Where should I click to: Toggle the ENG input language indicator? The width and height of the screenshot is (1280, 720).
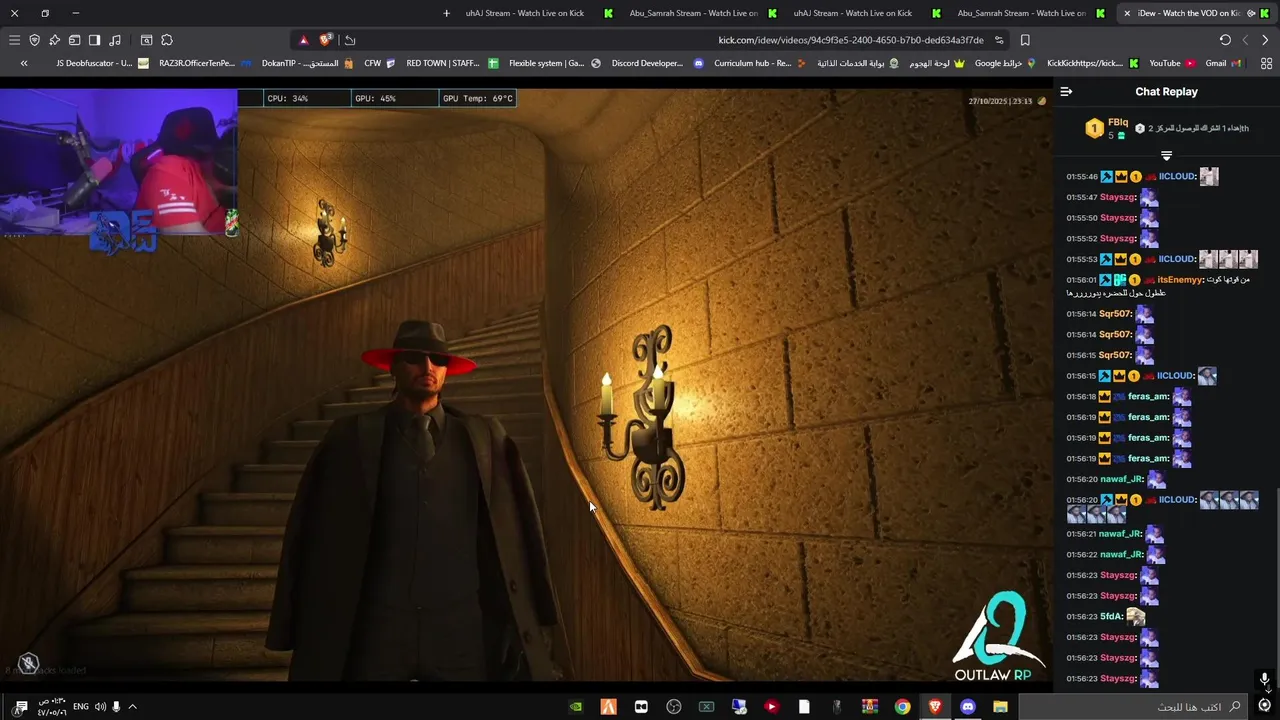(x=81, y=707)
